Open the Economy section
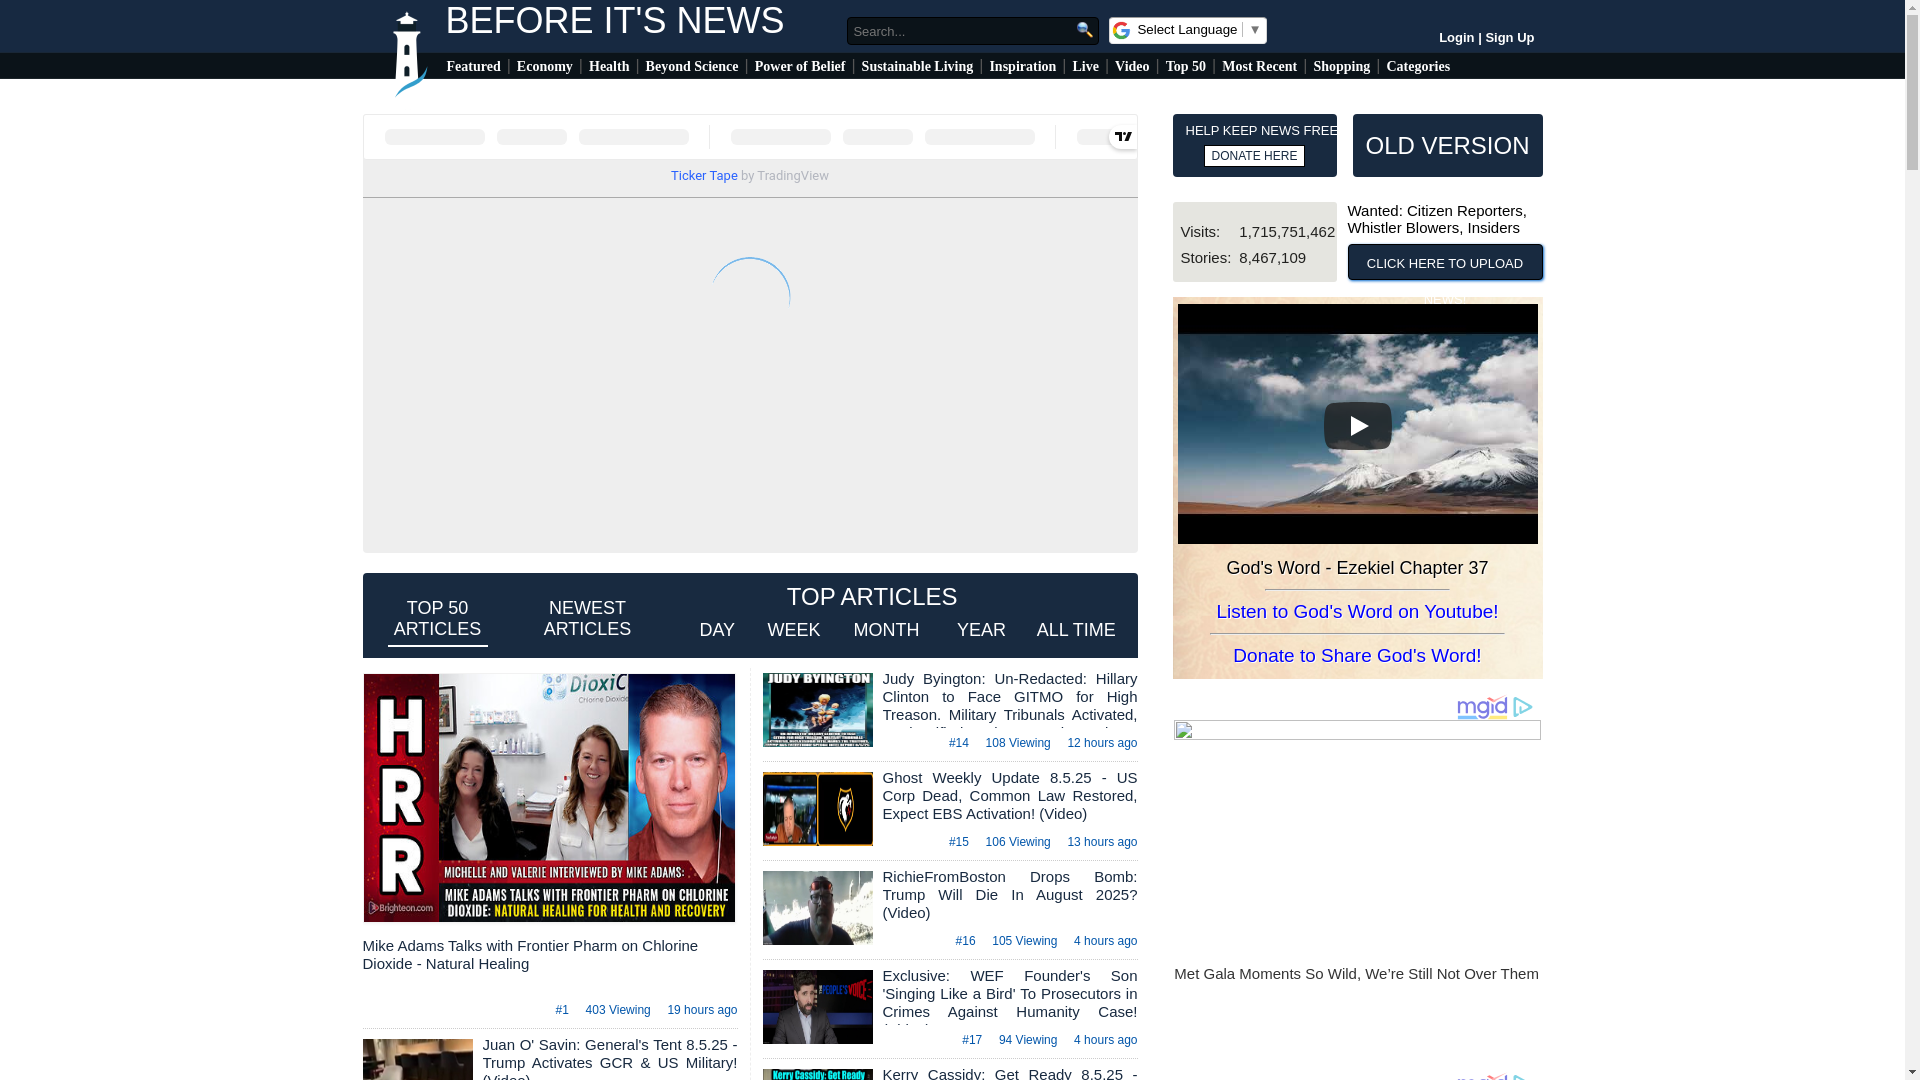 point(544,66)
